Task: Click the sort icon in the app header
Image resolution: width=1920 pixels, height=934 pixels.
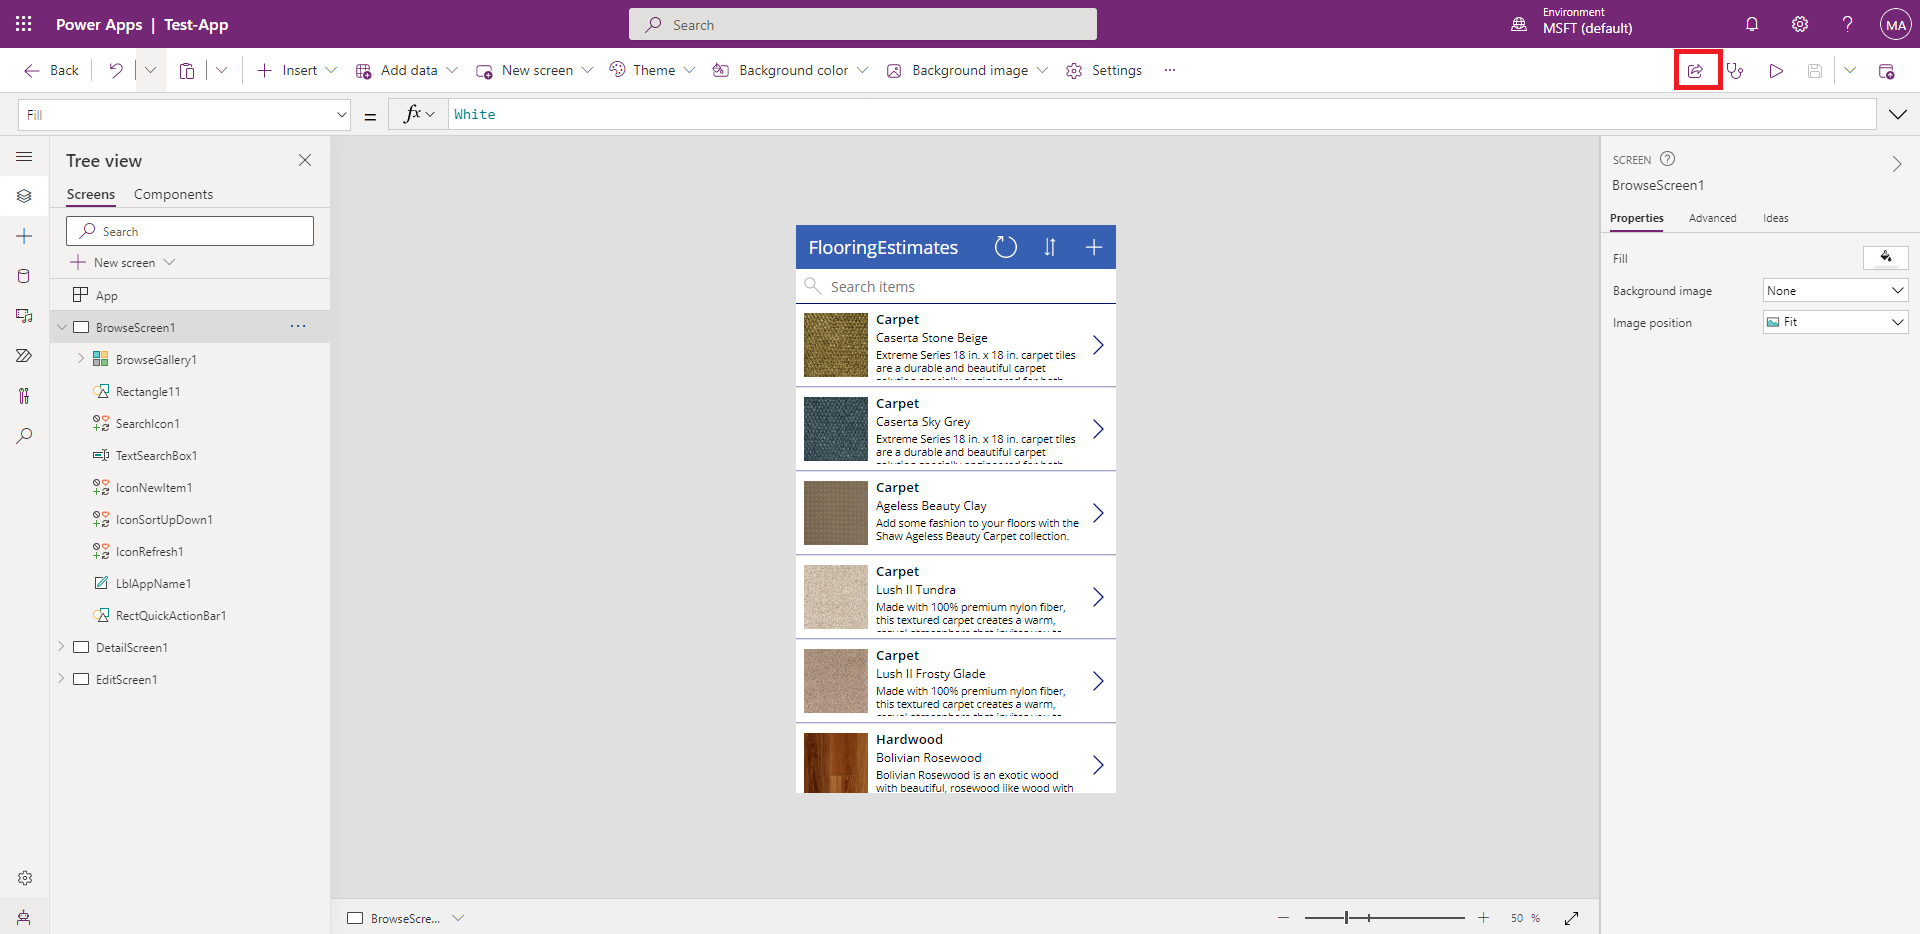Action: point(1050,247)
